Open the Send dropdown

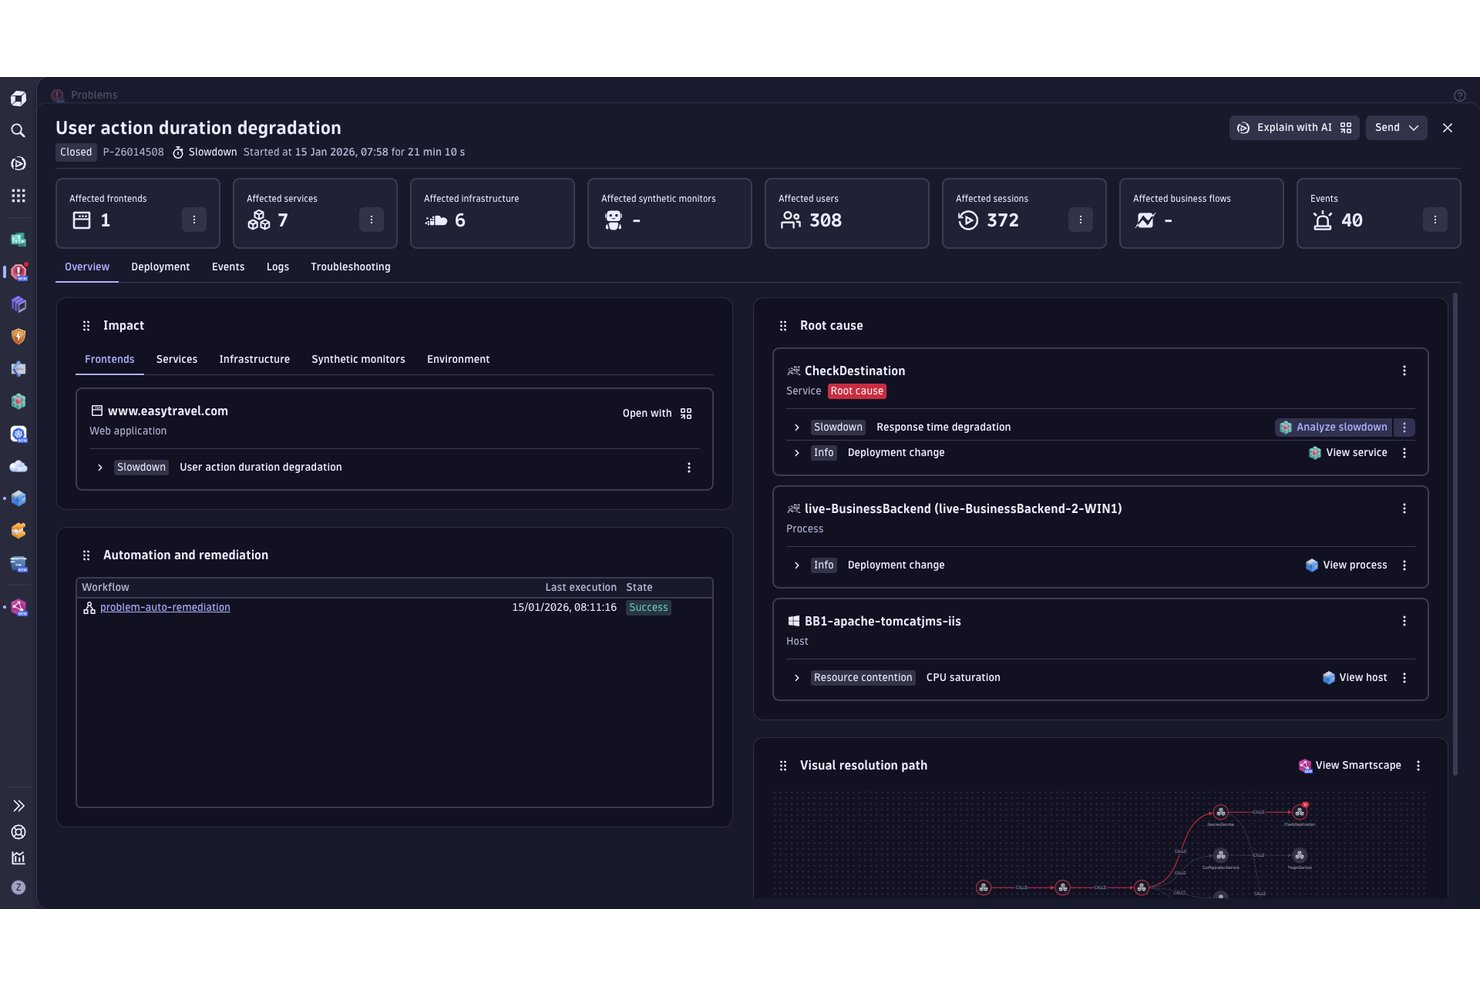(x=1396, y=127)
